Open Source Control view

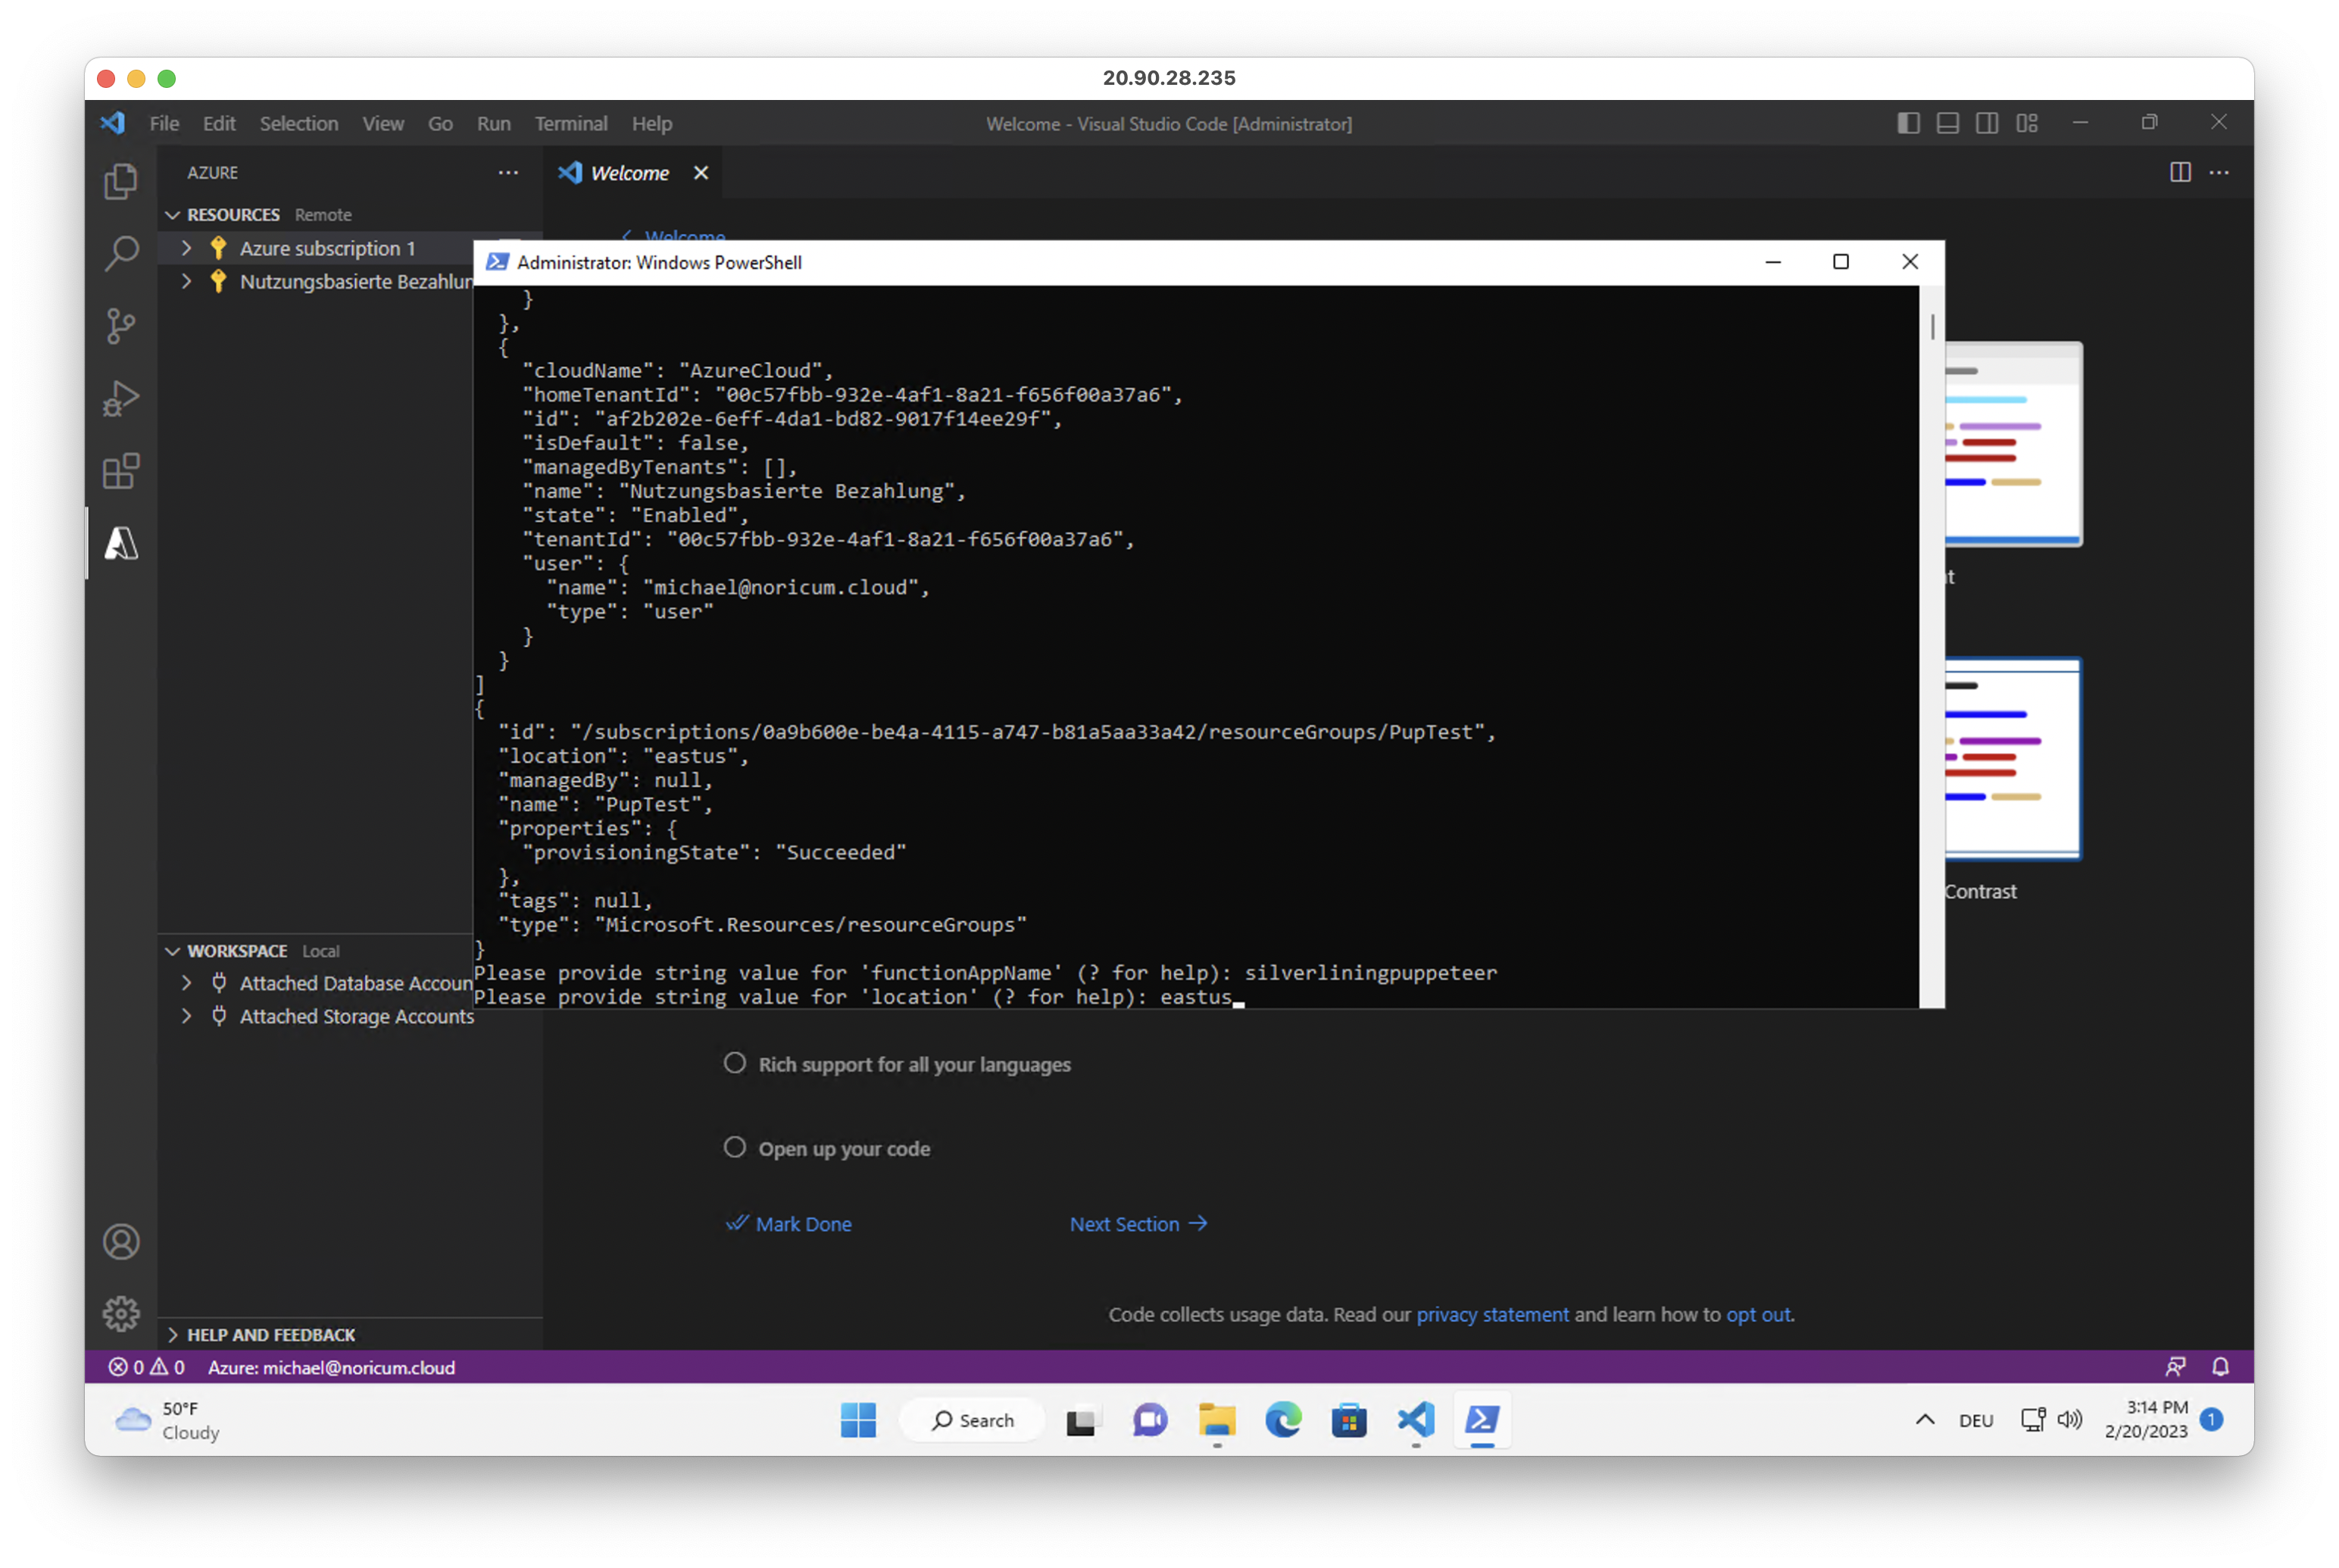point(121,325)
